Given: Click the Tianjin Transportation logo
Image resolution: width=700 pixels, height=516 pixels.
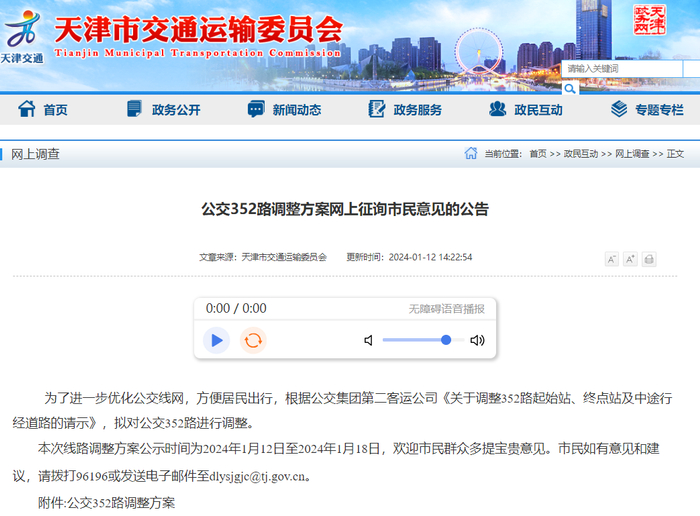Looking at the screenshot, I should pos(22,37).
